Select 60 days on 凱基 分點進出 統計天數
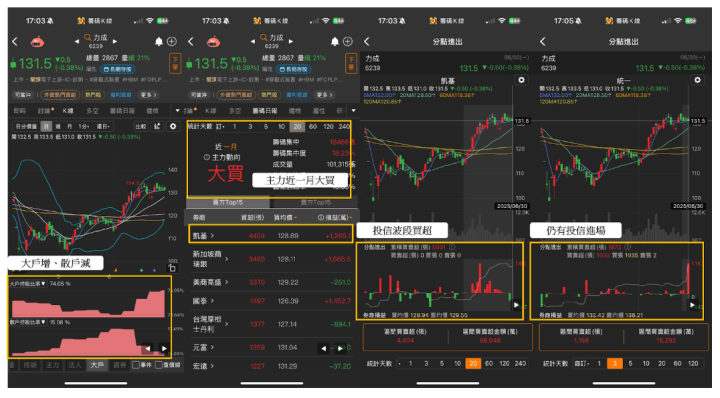The width and height of the screenshot is (720, 398). coord(489,363)
